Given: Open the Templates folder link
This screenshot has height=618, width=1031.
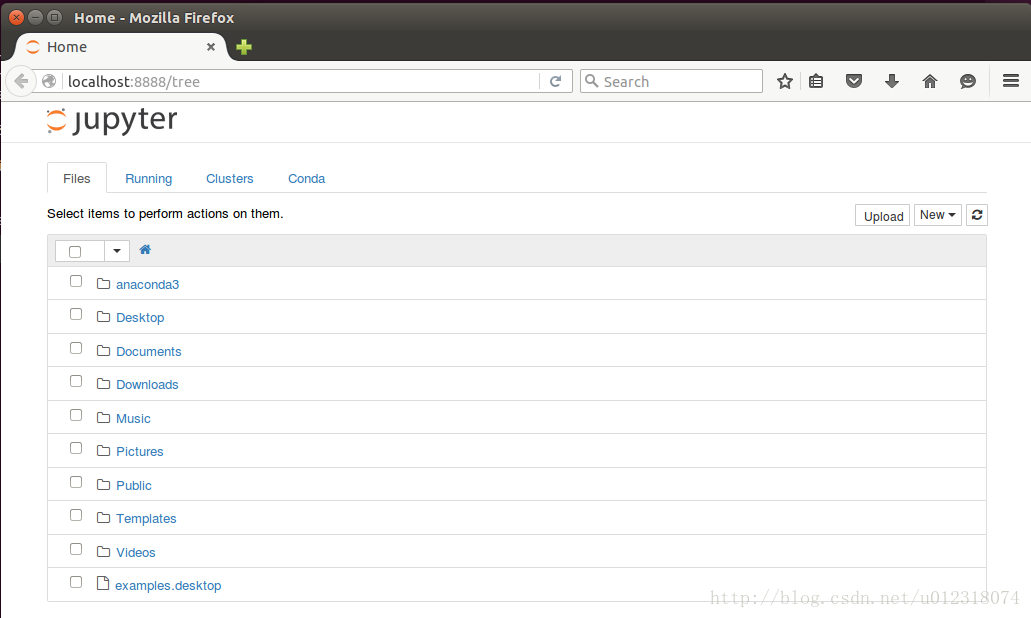Looking at the screenshot, I should point(146,519).
